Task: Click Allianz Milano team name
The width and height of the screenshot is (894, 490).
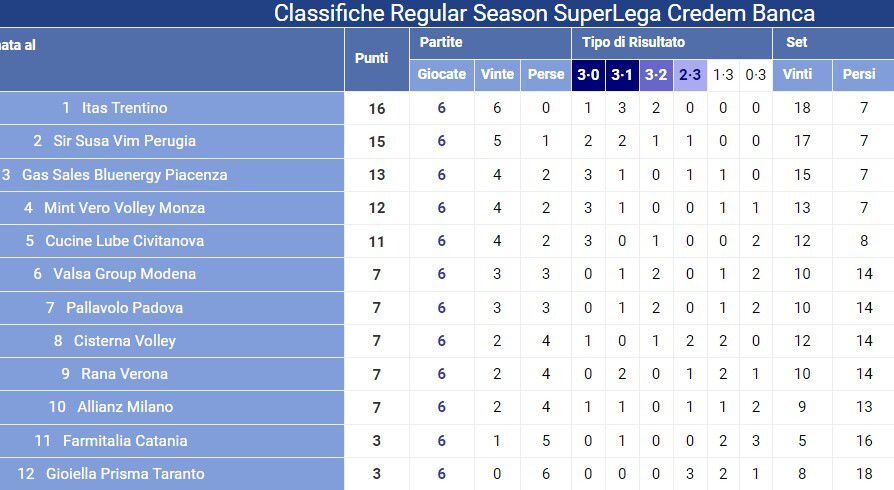Action: click(124, 407)
